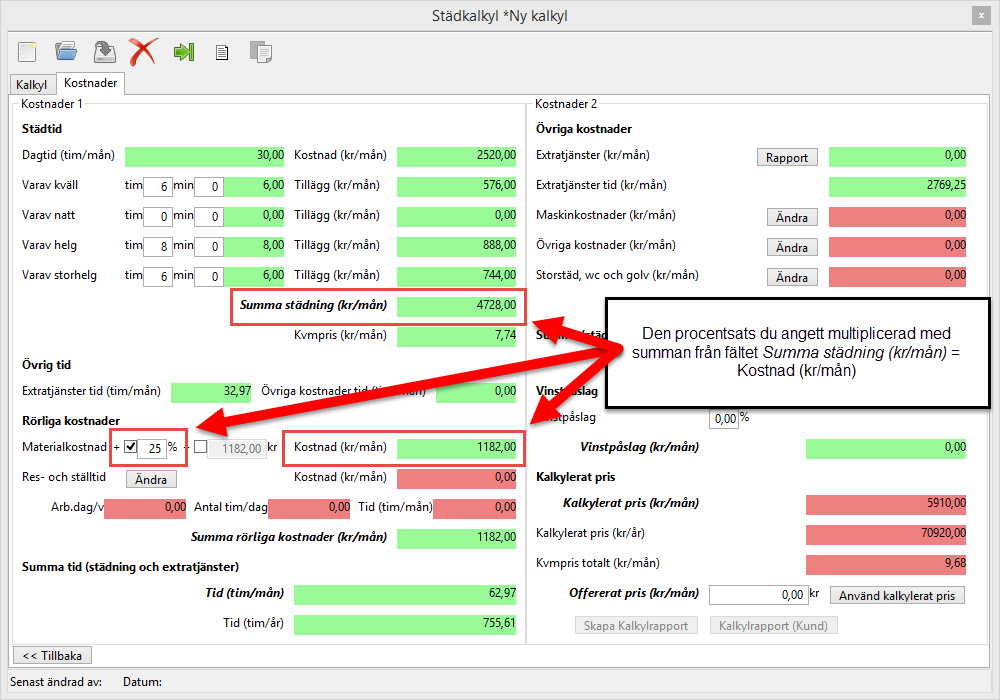Screen dimensions: 1000x700
Task: Select the Kostnader tab
Action: (90, 84)
